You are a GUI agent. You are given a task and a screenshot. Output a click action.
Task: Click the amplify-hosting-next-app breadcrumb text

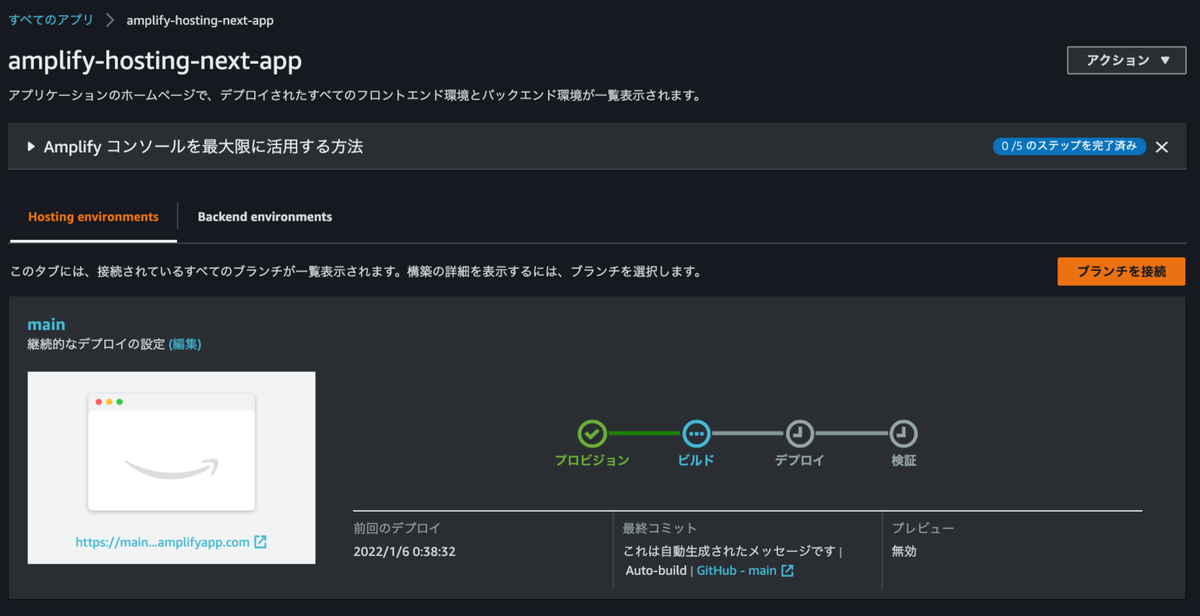coord(200,20)
